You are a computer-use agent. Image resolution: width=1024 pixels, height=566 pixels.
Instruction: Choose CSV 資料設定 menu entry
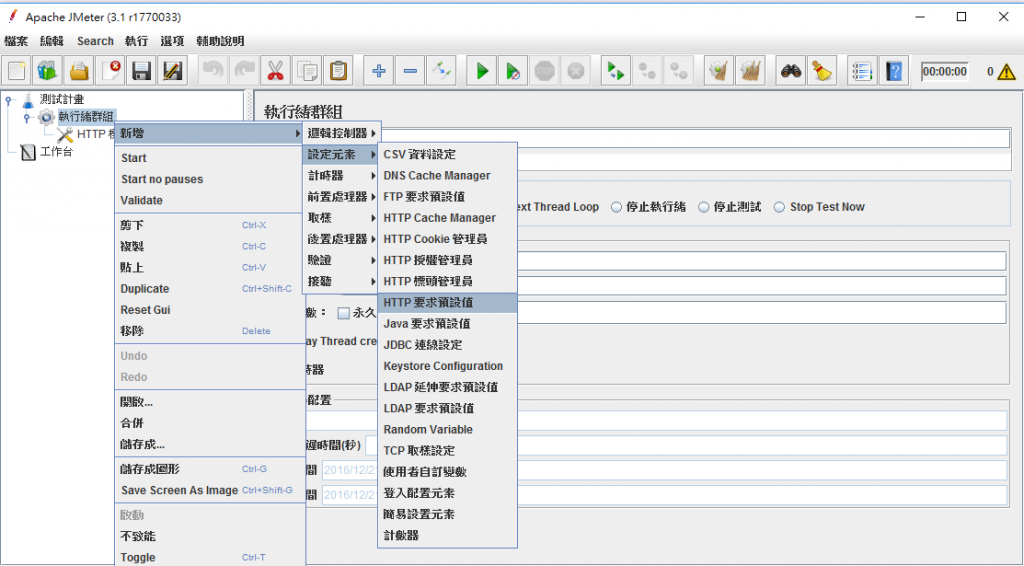(x=447, y=155)
